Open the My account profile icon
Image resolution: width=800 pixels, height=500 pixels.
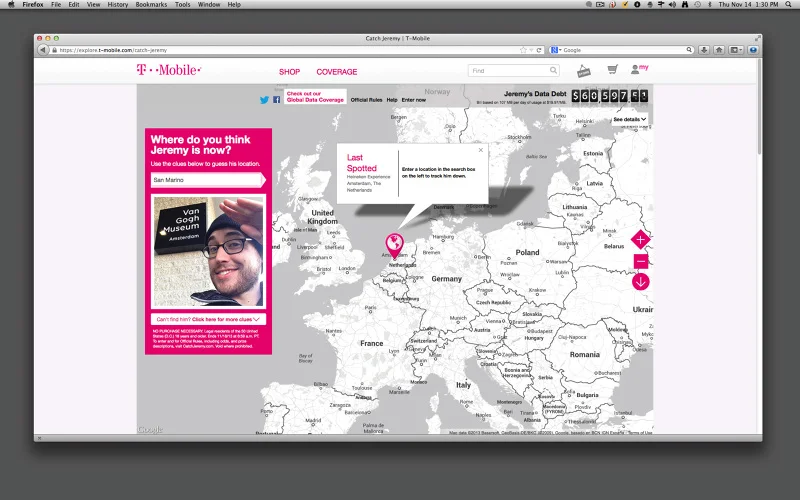(x=639, y=69)
